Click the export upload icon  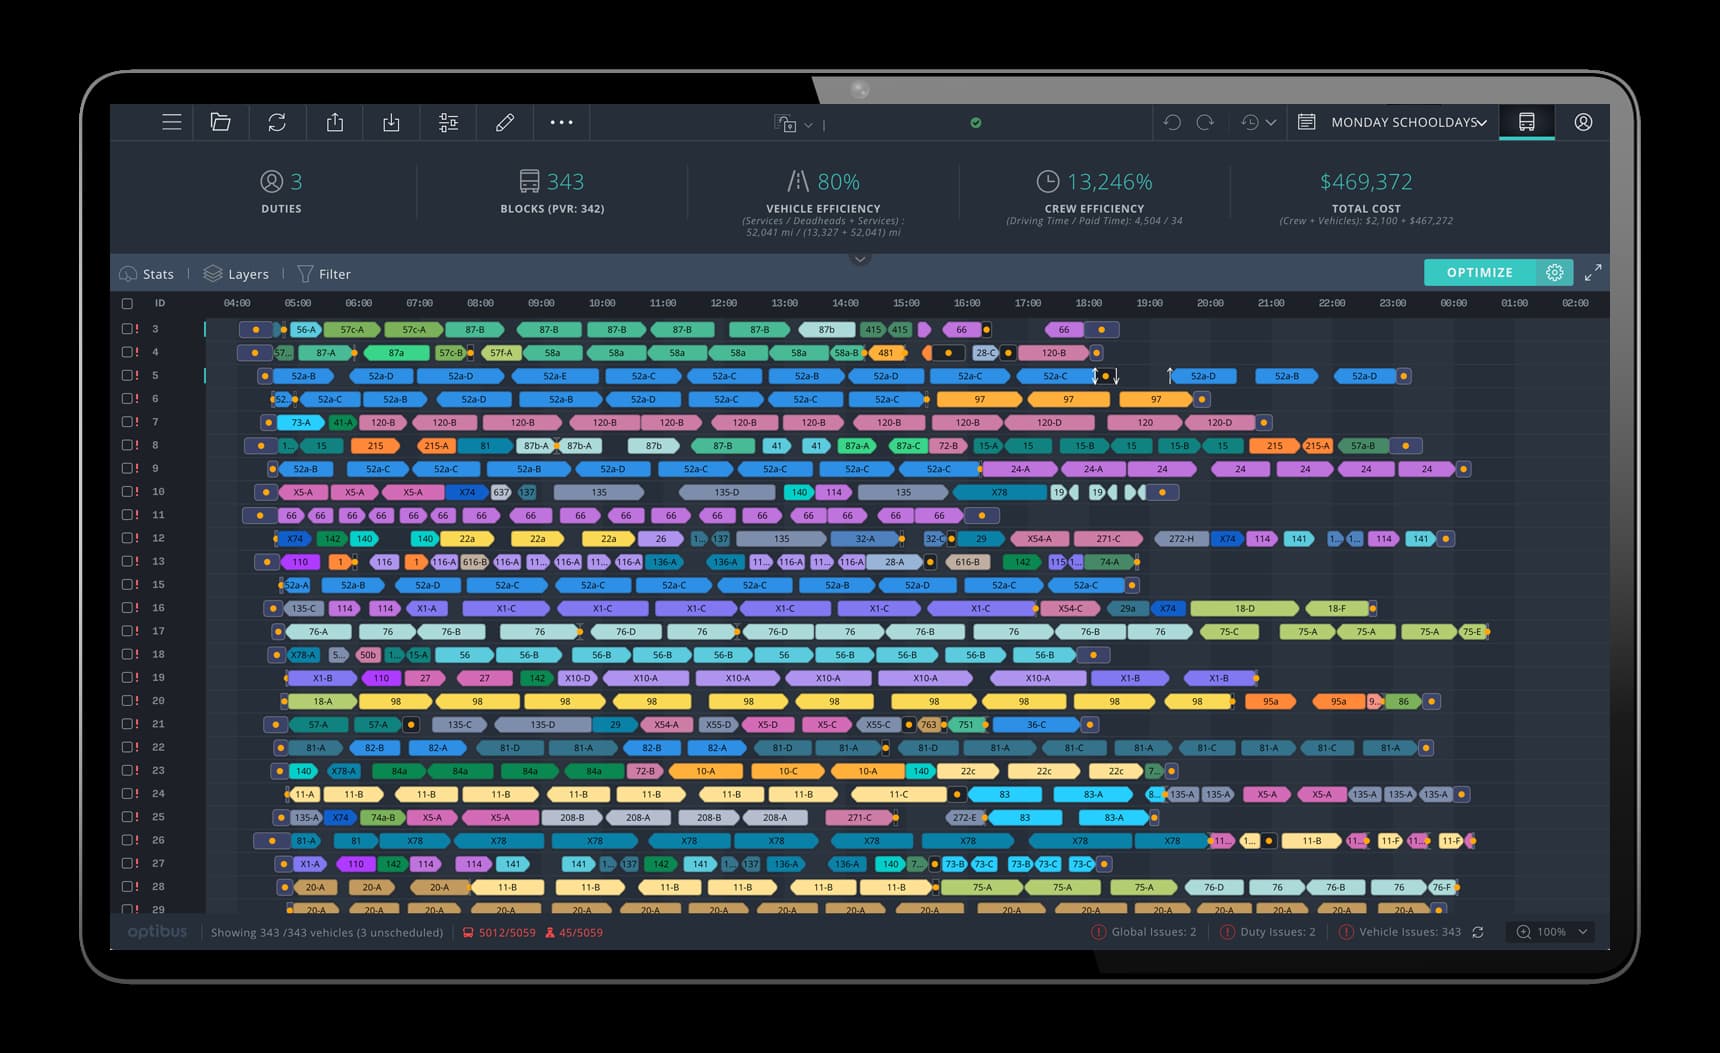click(335, 122)
